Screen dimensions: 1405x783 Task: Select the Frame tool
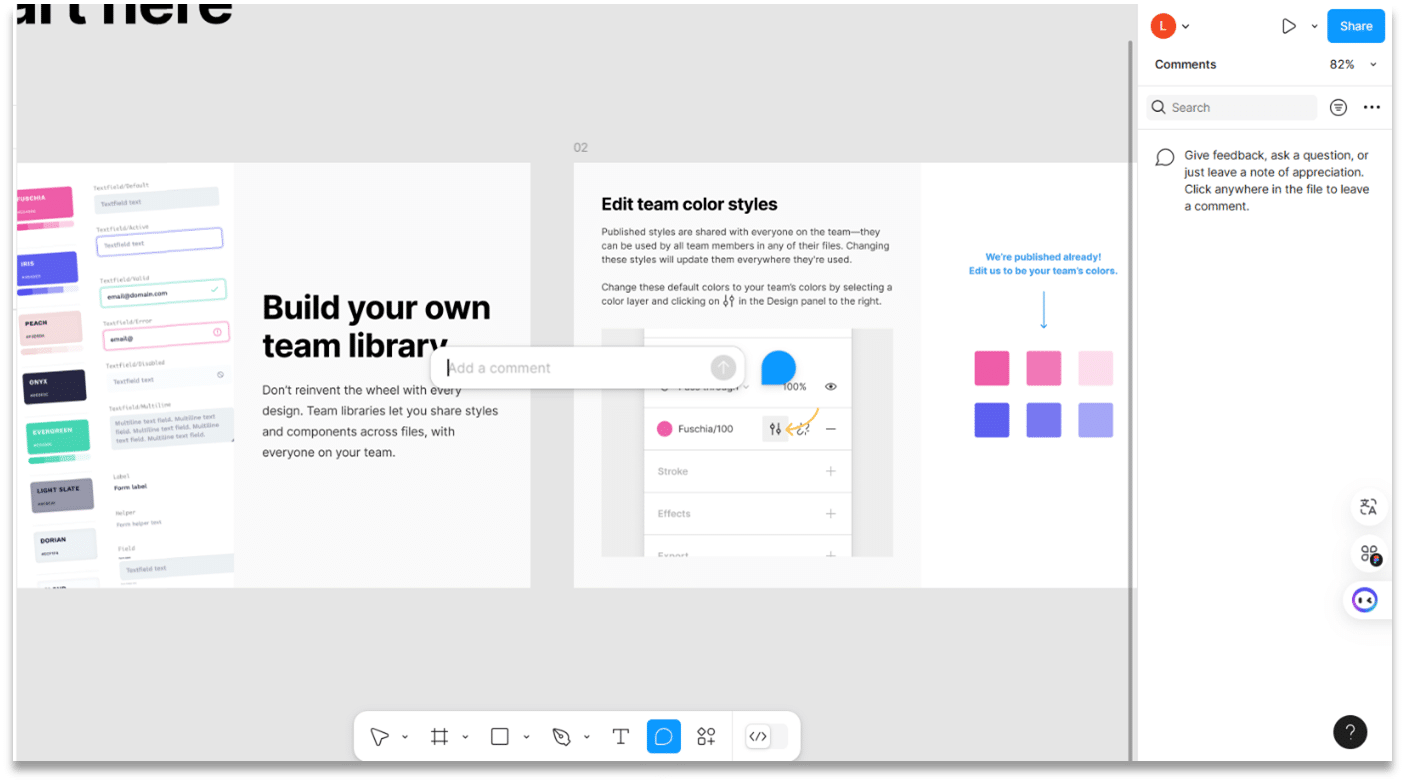(x=439, y=737)
